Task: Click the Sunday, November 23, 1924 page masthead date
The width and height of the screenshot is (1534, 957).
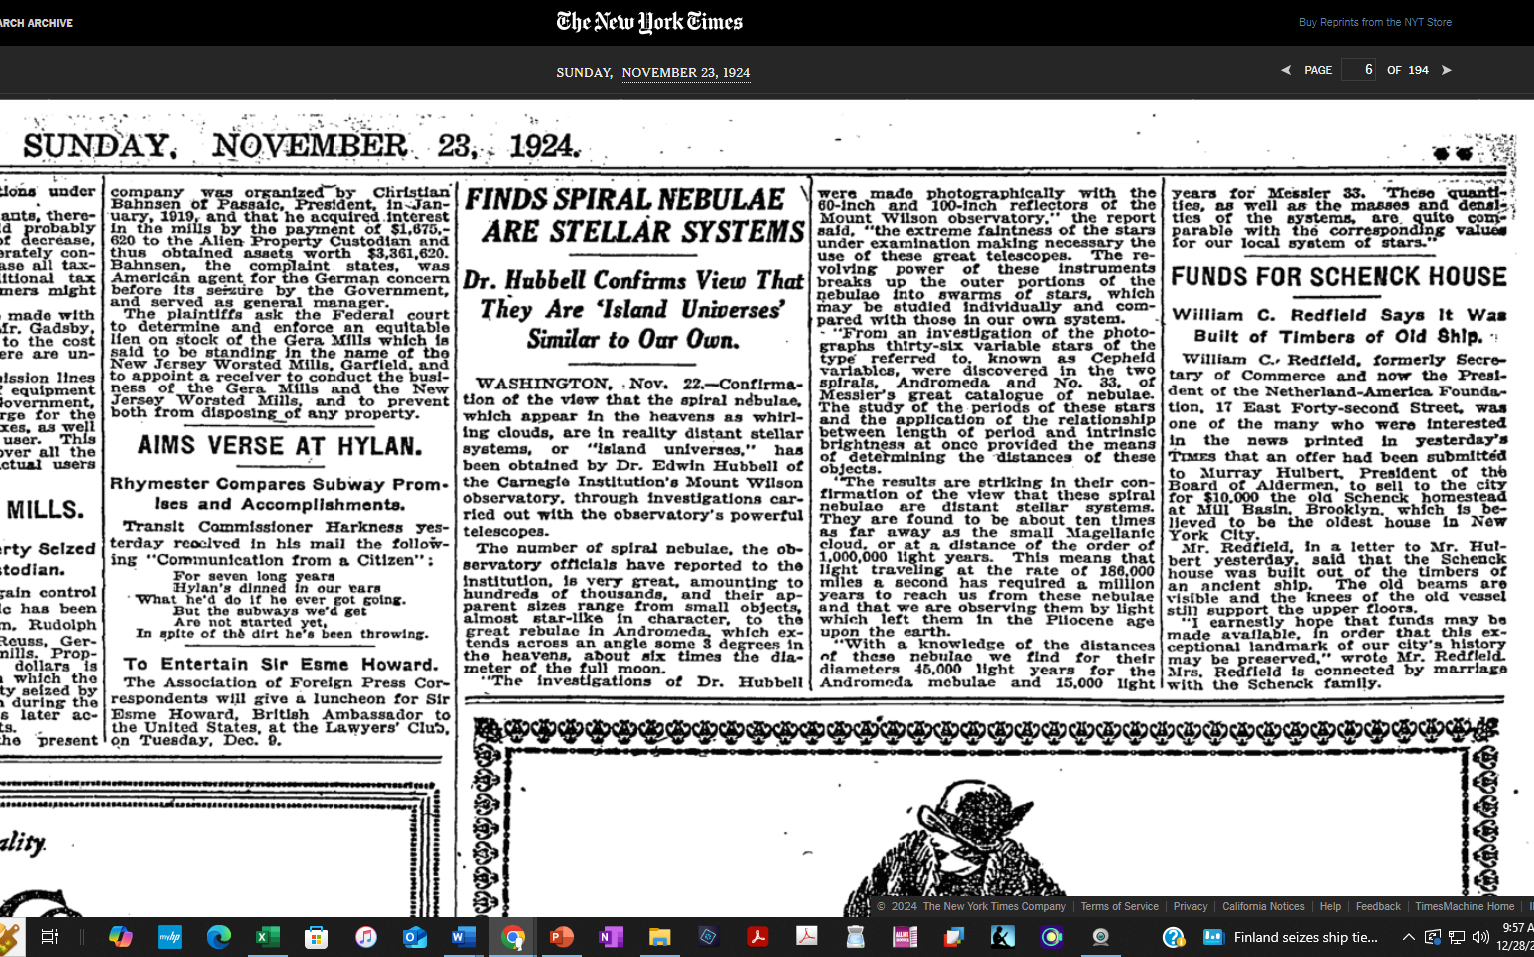Action: [302, 146]
